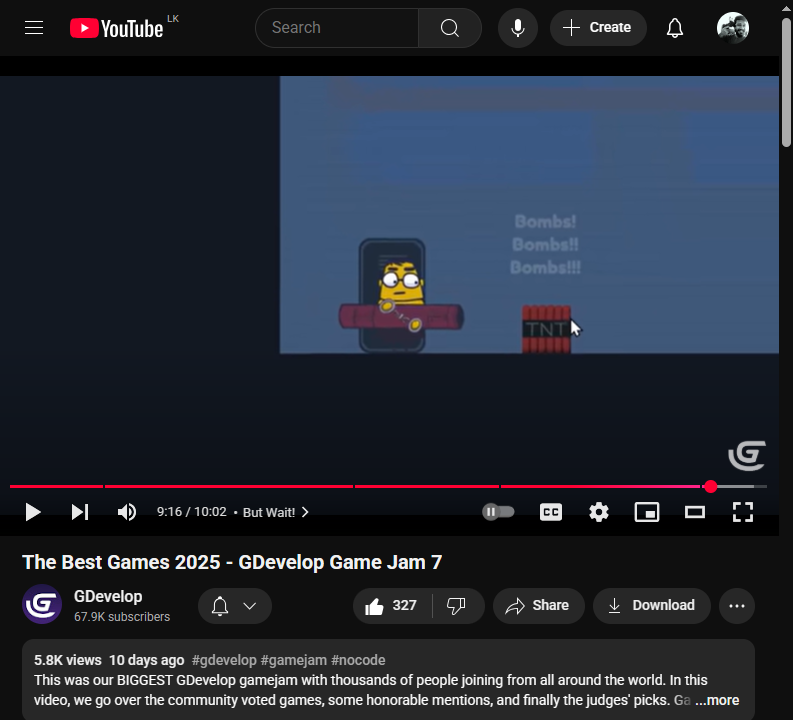Viewport: 793px width, 720px height.
Task: Switch to miniplayer mode
Action: (647, 512)
